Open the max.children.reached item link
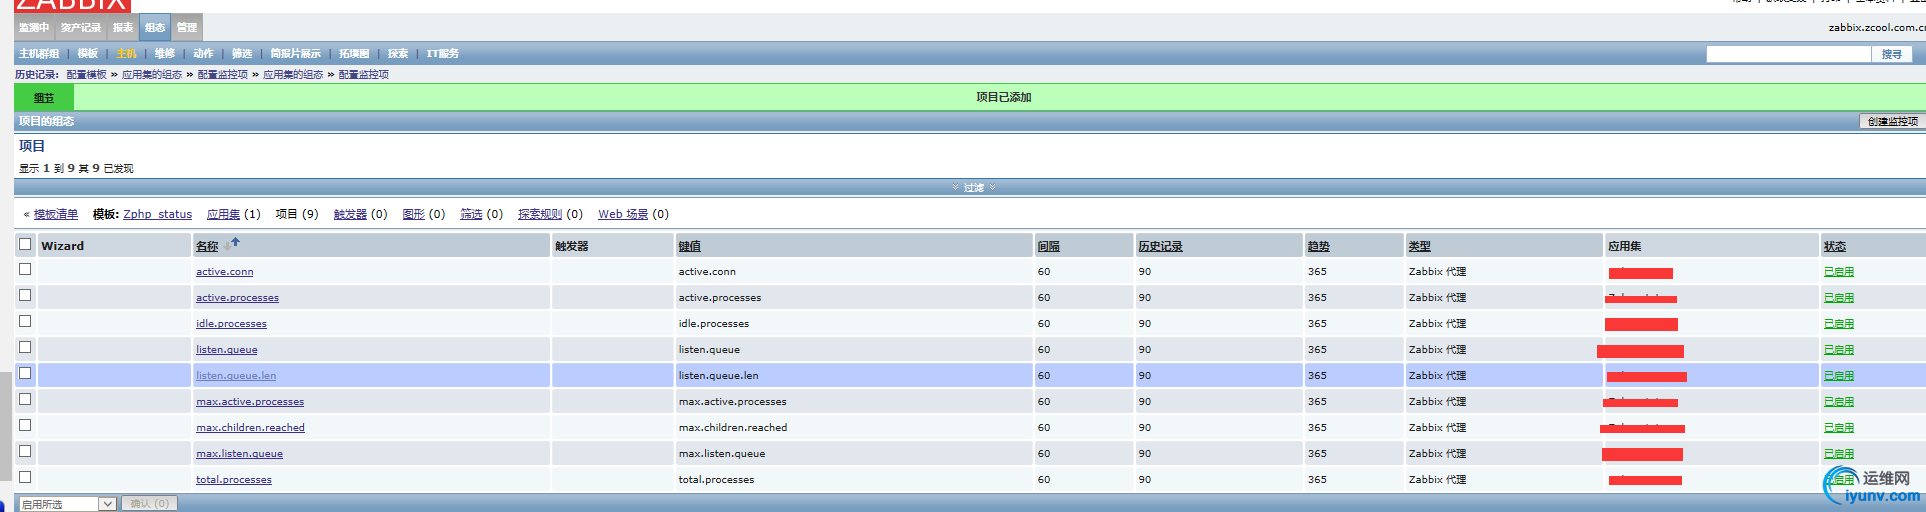Viewport: 1926px width, 512px height. pos(250,427)
